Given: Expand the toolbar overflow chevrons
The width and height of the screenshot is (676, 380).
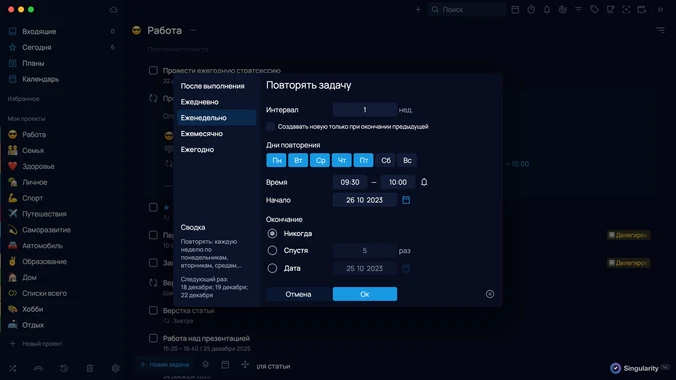Looking at the screenshot, I should tap(660, 9).
